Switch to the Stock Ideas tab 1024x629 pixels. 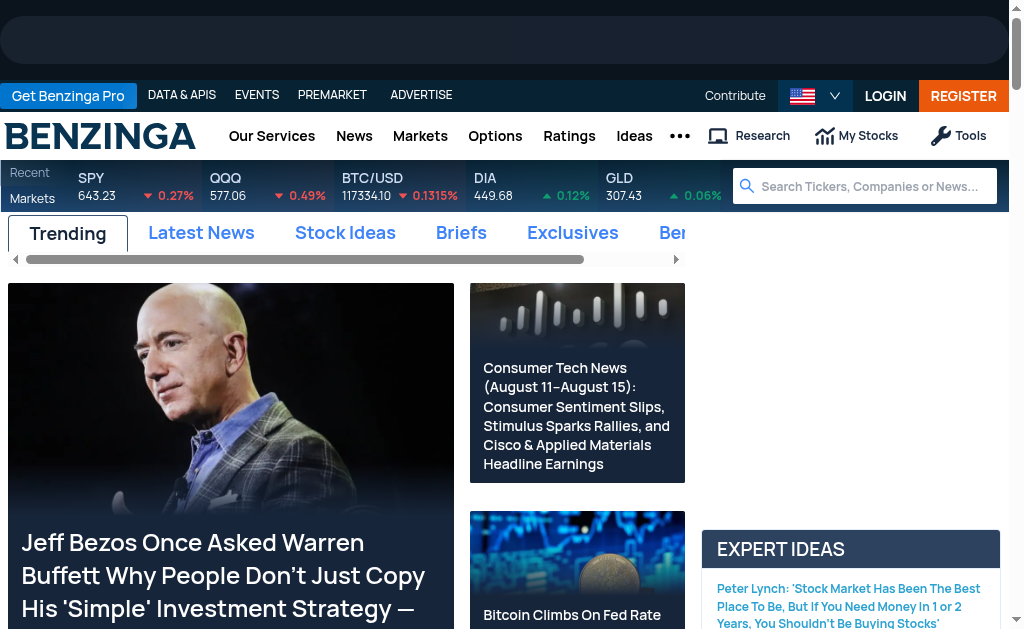tap(345, 233)
